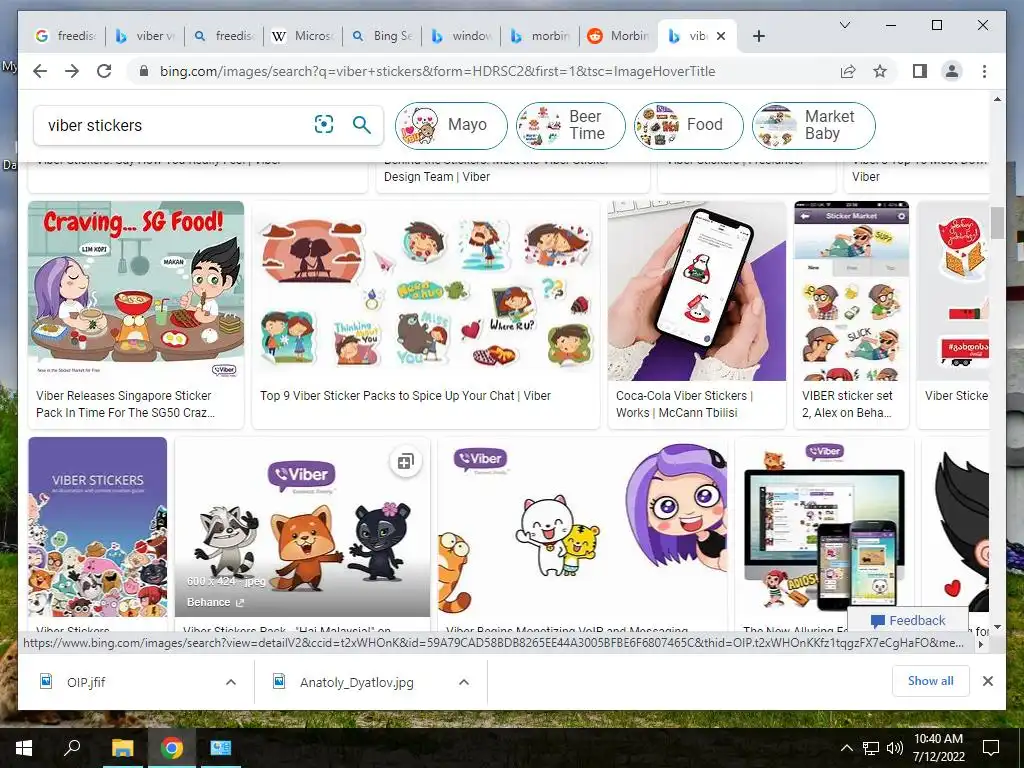The width and height of the screenshot is (1024, 768).
Task: Run search with the magnifier icon
Action: pyautogui.click(x=362, y=124)
